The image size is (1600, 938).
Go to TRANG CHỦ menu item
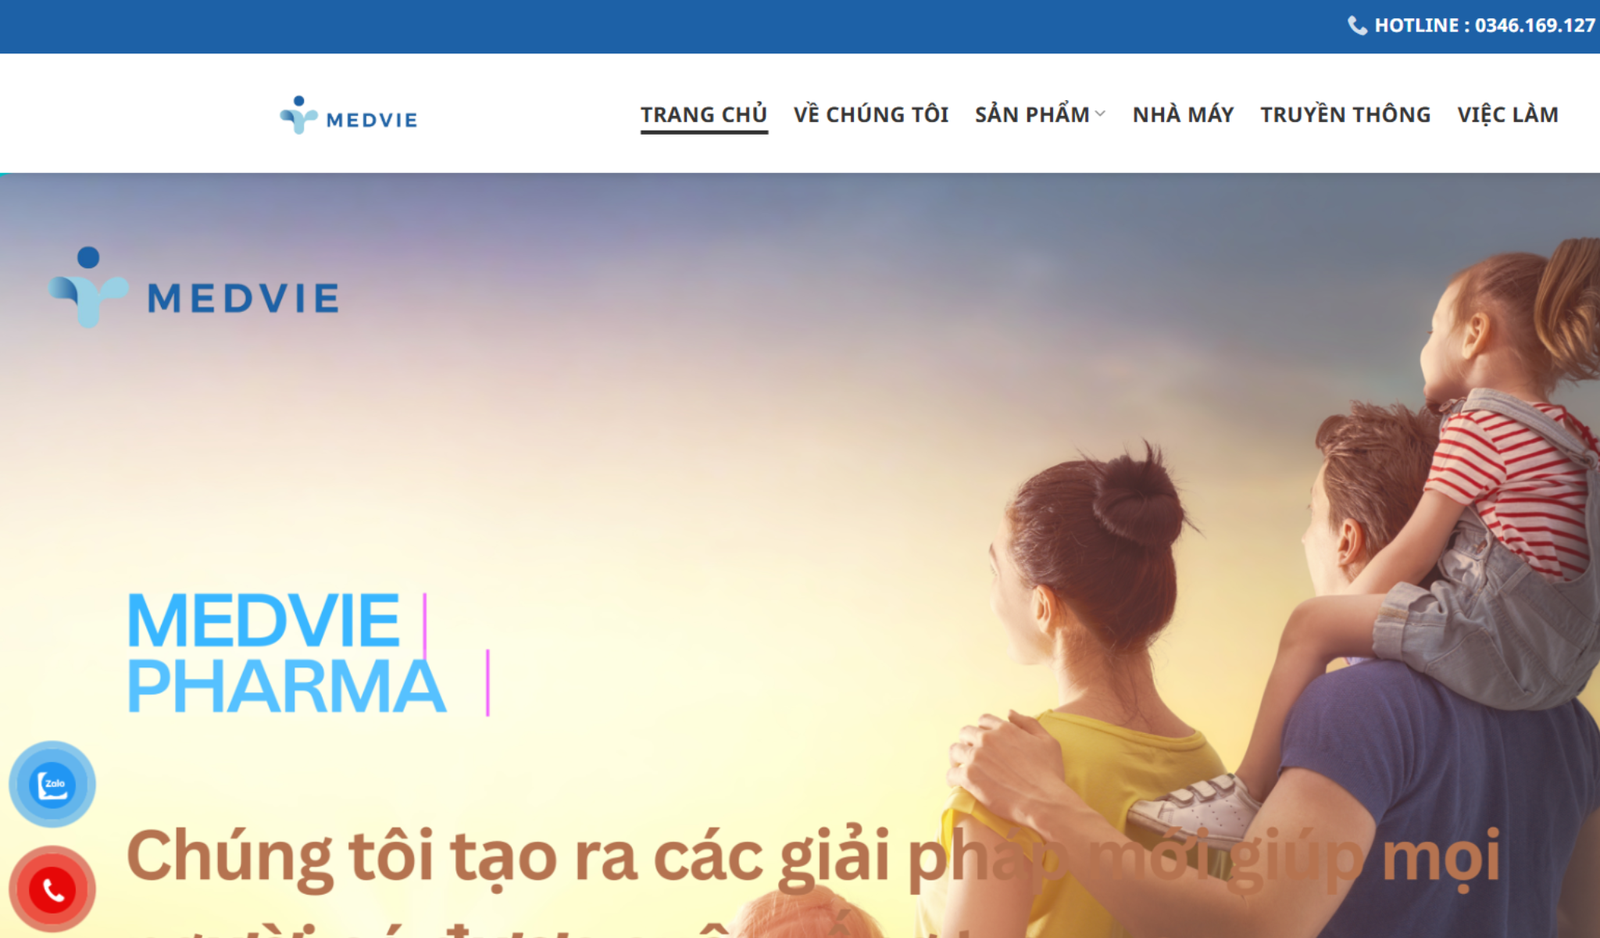click(x=704, y=115)
